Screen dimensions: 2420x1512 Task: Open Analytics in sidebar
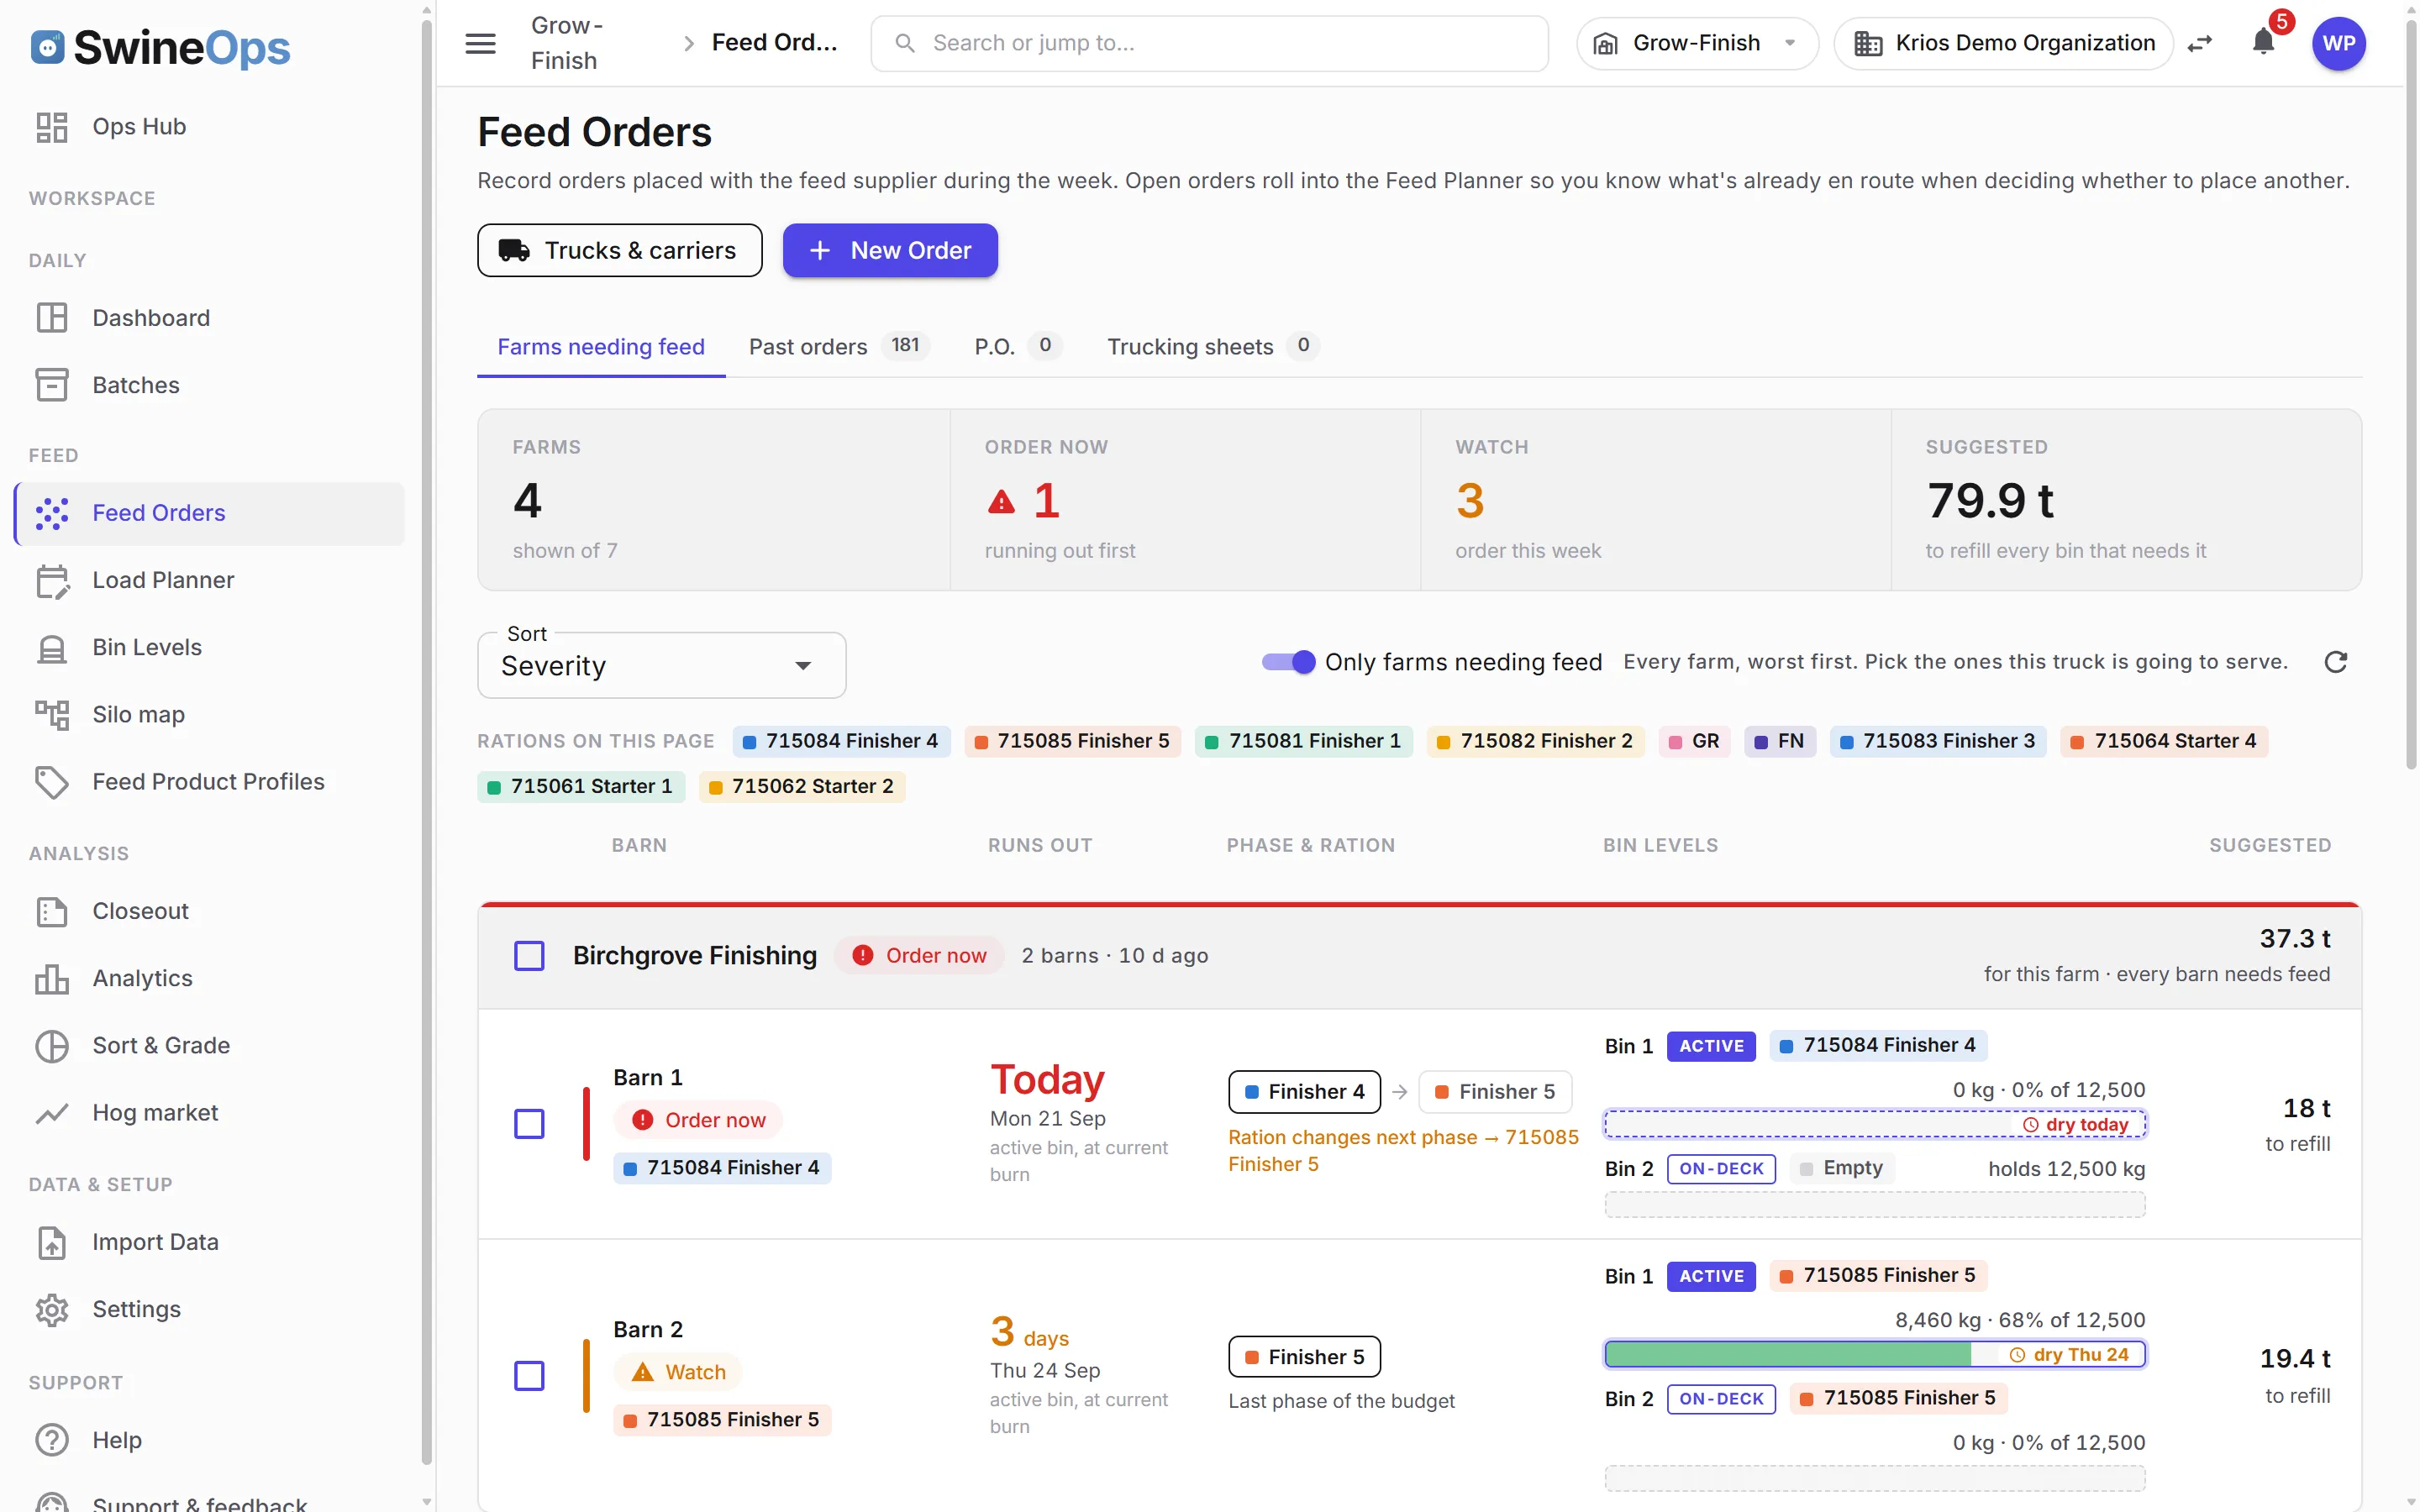point(210,978)
